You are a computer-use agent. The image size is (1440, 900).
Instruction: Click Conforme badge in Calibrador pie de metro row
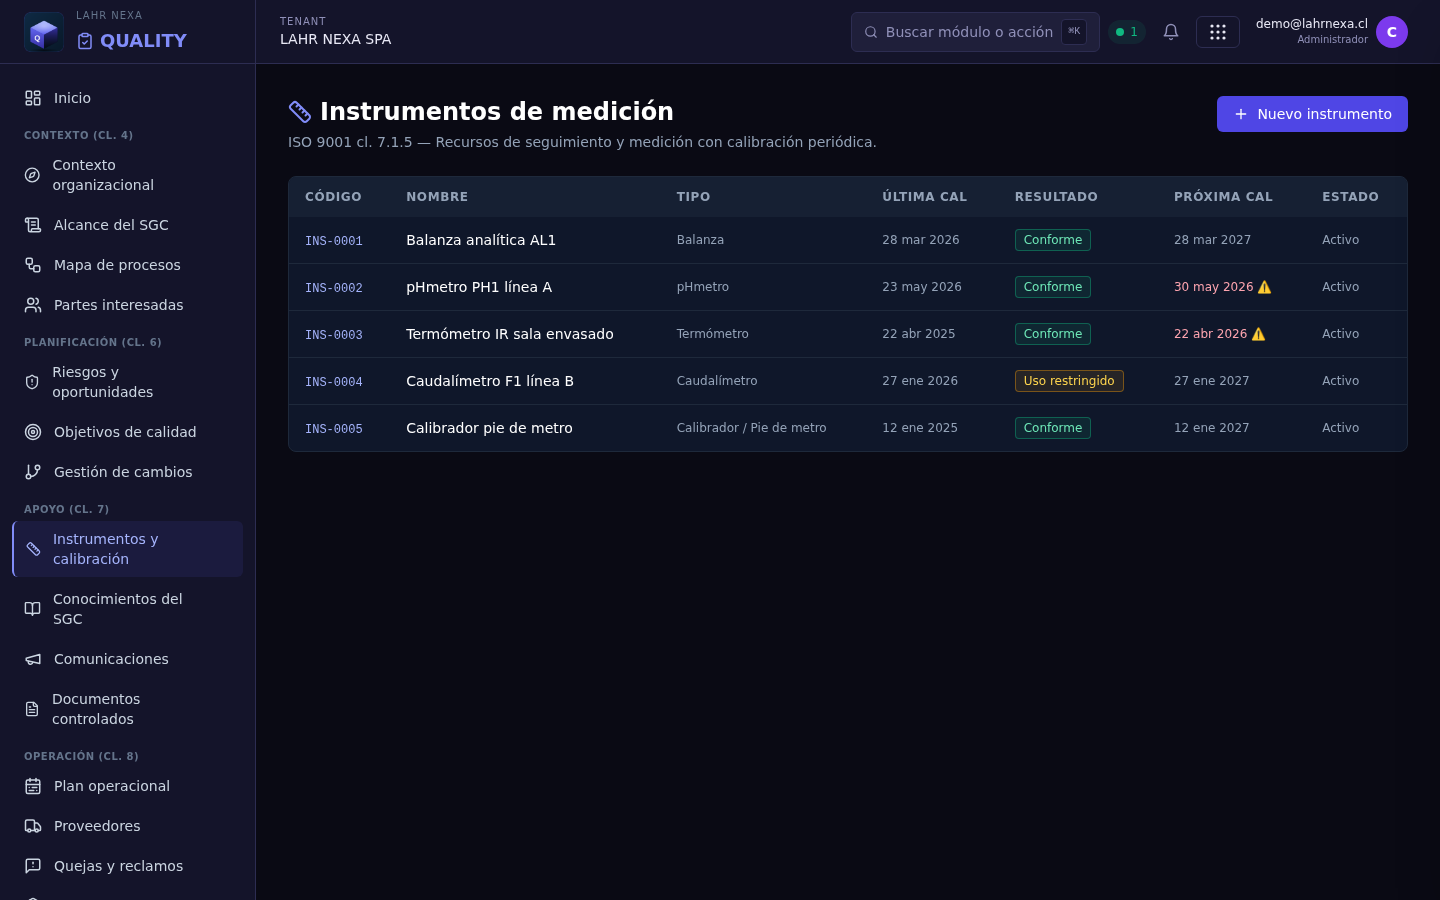1053,428
